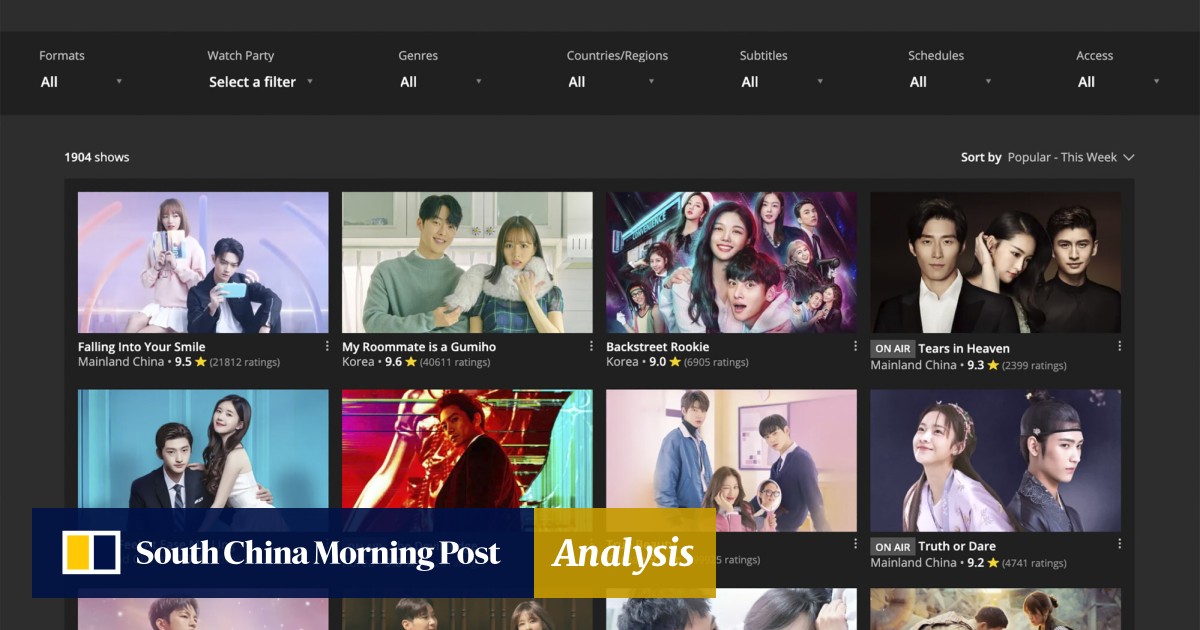Open Tears in Heaven poster thumbnail

pos(995,262)
